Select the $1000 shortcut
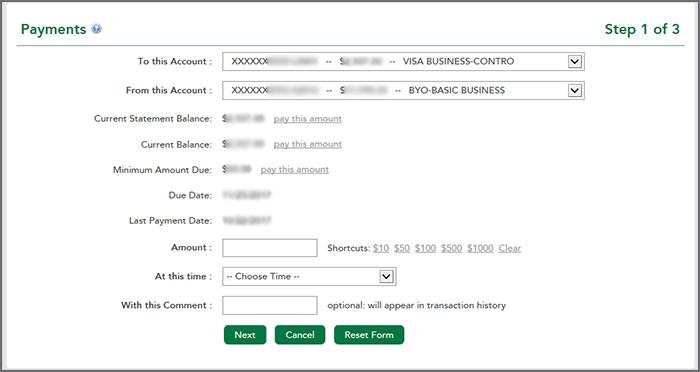This screenshot has height=372, width=700. click(x=480, y=248)
